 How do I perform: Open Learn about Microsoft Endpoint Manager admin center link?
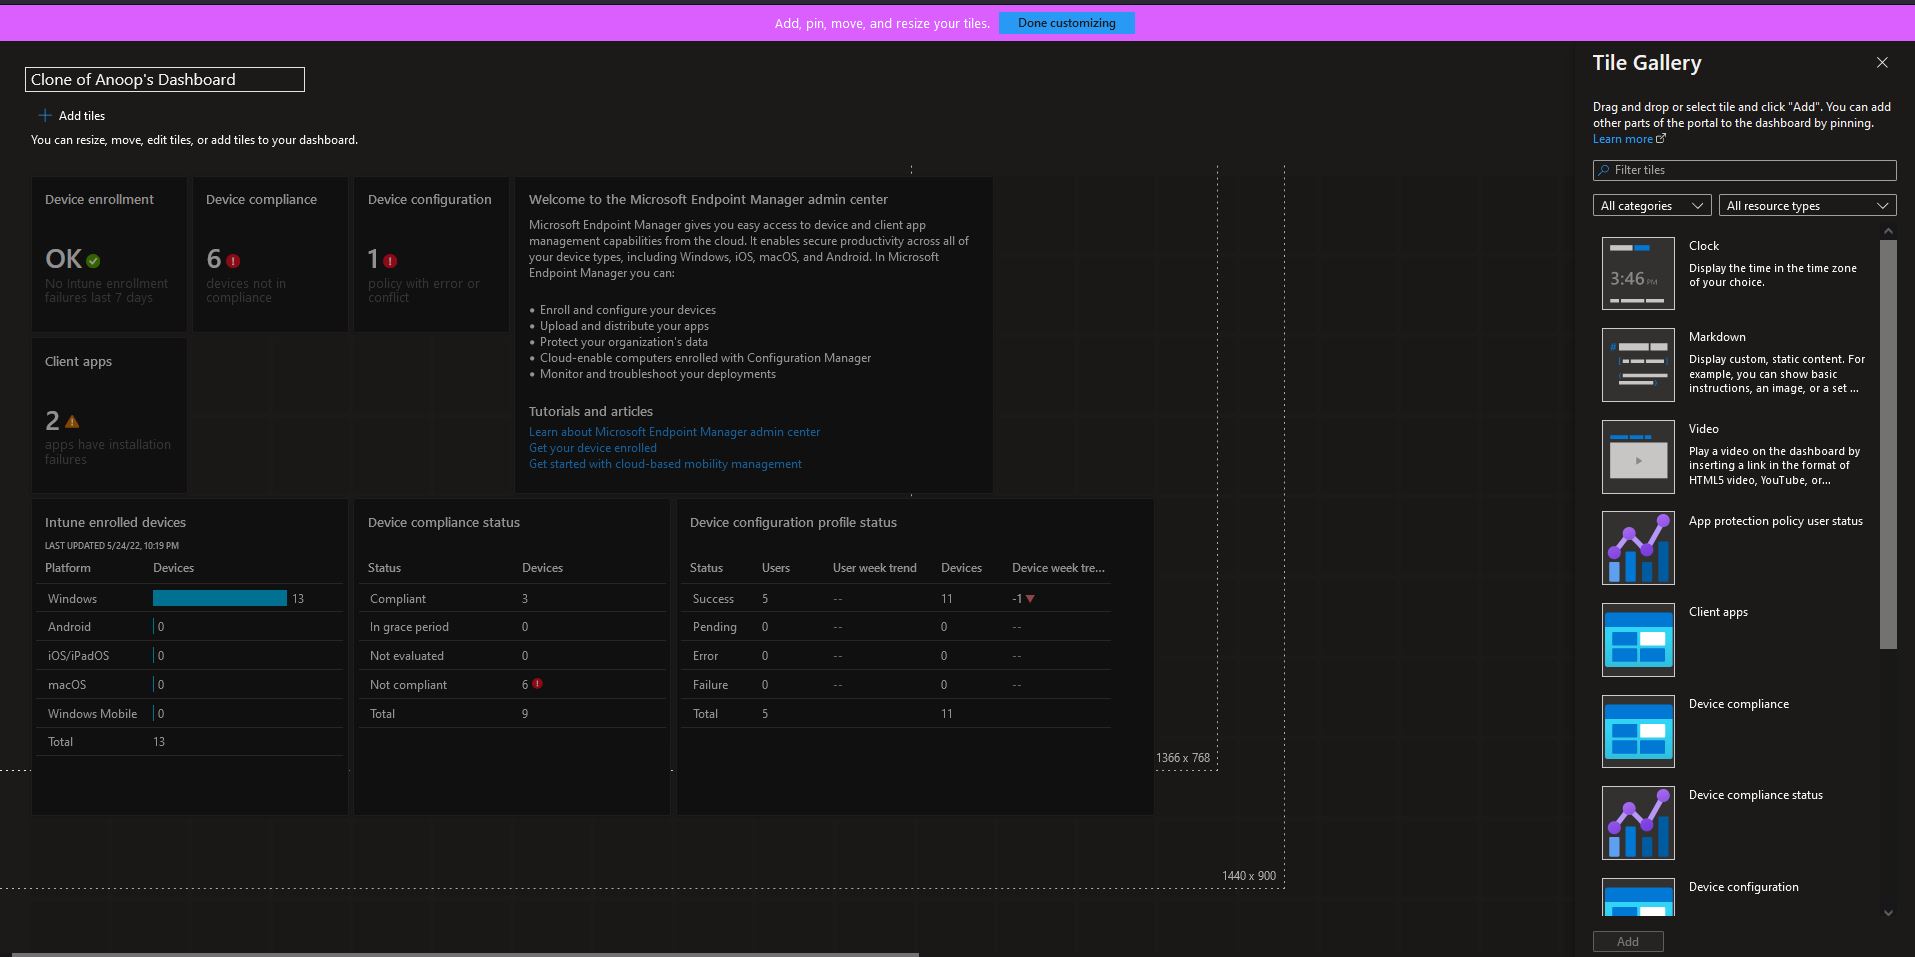pyautogui.click(x=674, y=432)
